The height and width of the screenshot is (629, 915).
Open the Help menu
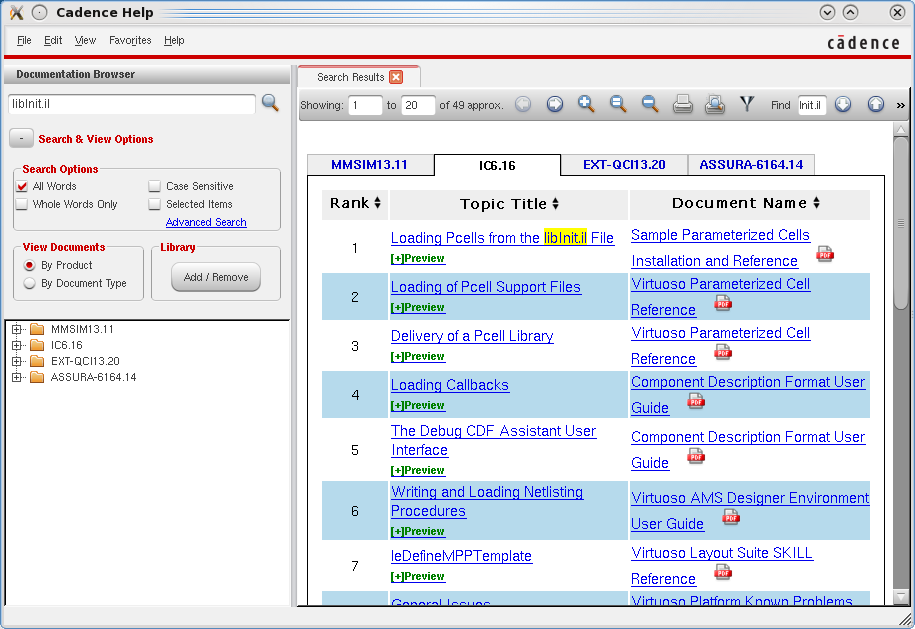click(174, 40)
